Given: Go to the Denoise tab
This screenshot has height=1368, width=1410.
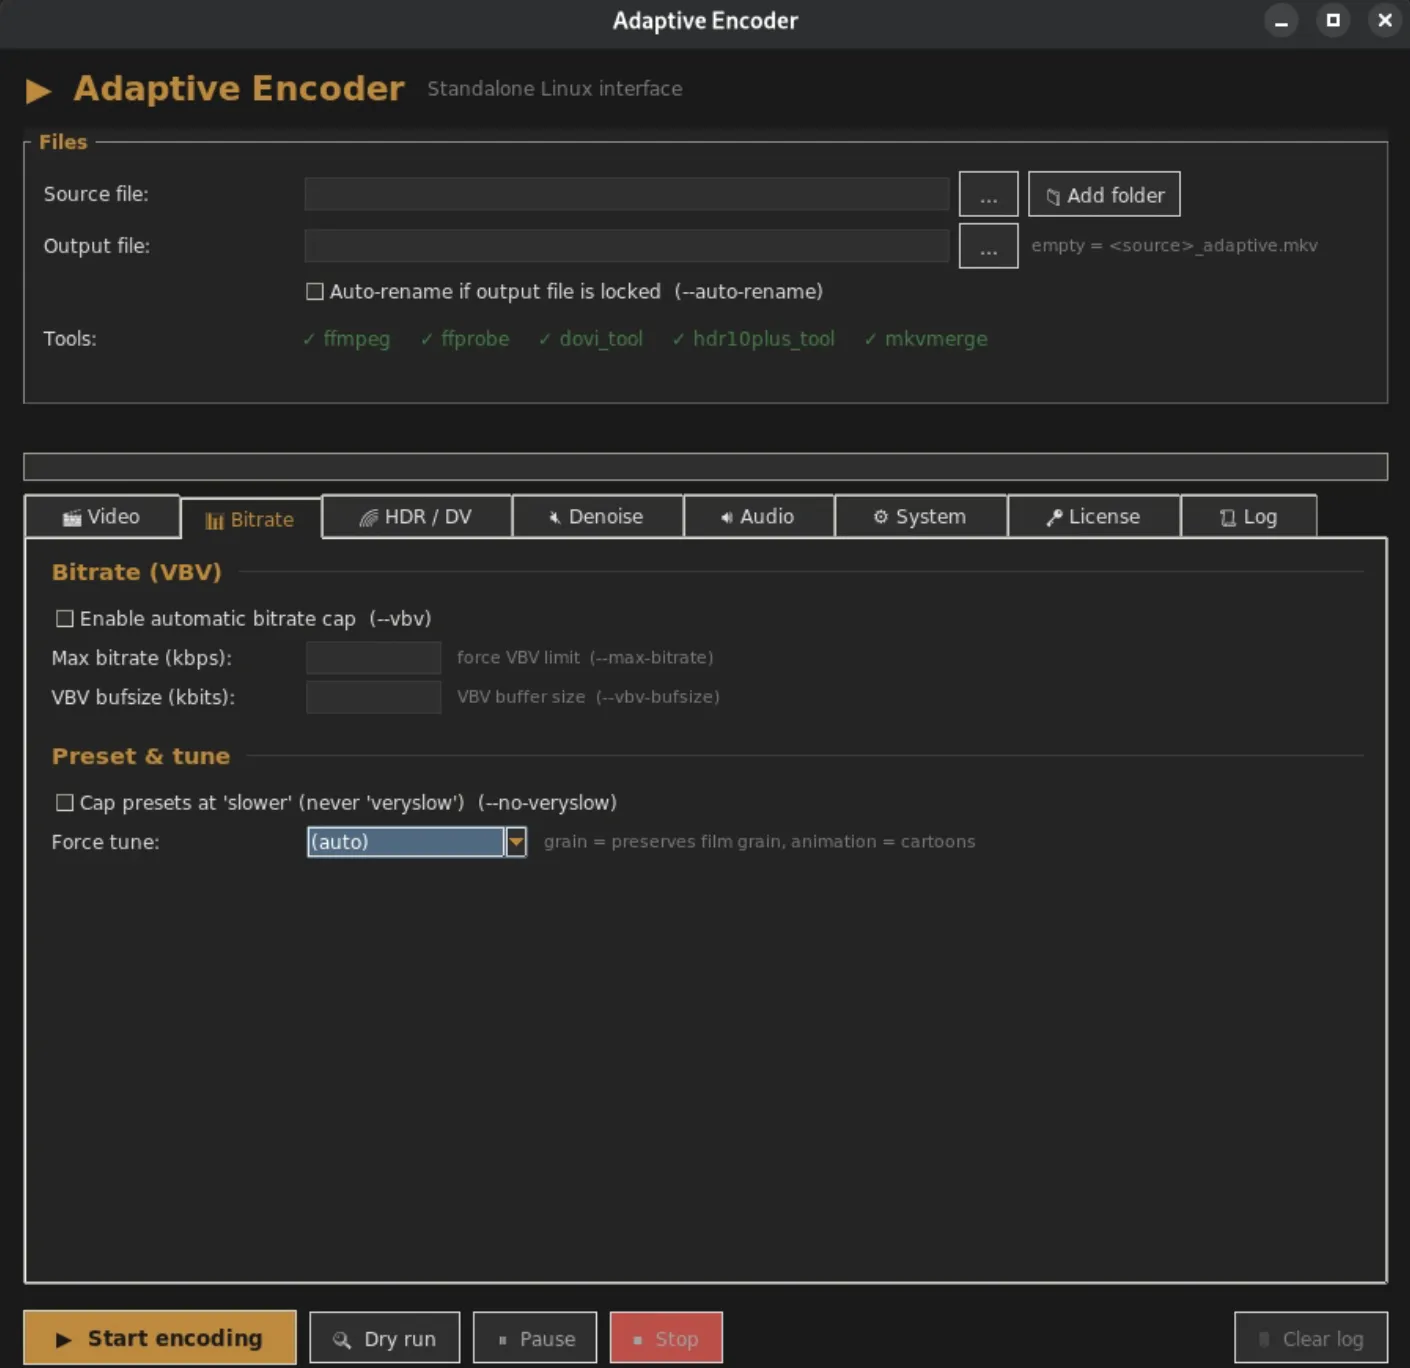Looking at the screenshot, I should [598, 517].
